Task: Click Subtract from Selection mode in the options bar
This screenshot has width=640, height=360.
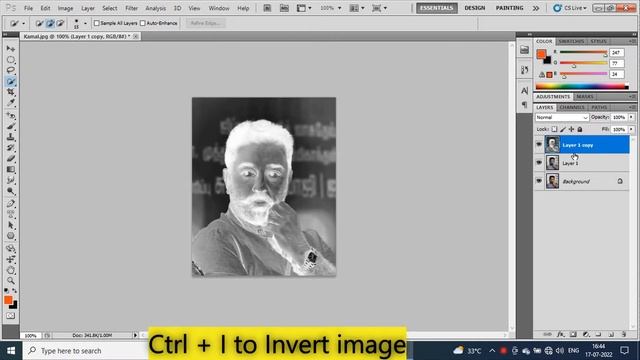Action: tap(60, 23)
